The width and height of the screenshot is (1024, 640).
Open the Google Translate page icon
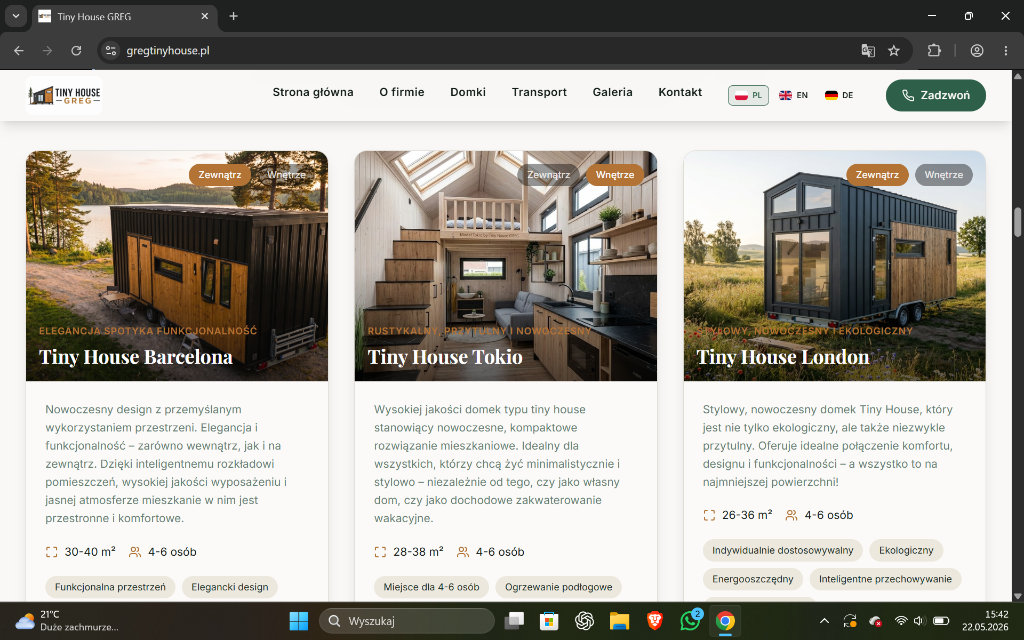point(868,50)
